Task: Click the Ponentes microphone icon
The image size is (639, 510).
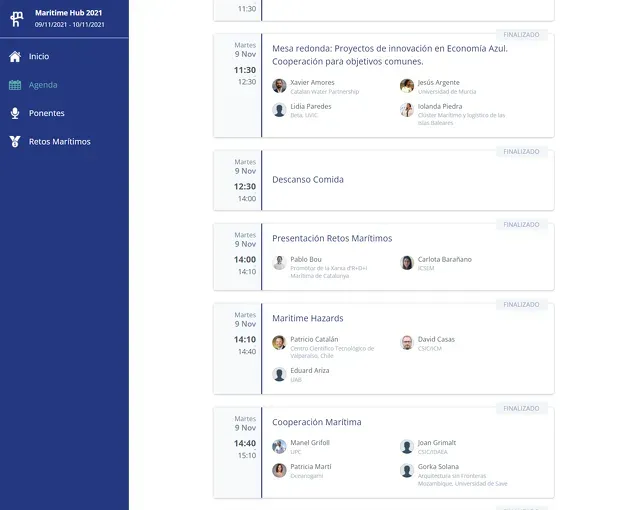Action: click(x=15, y=113)
